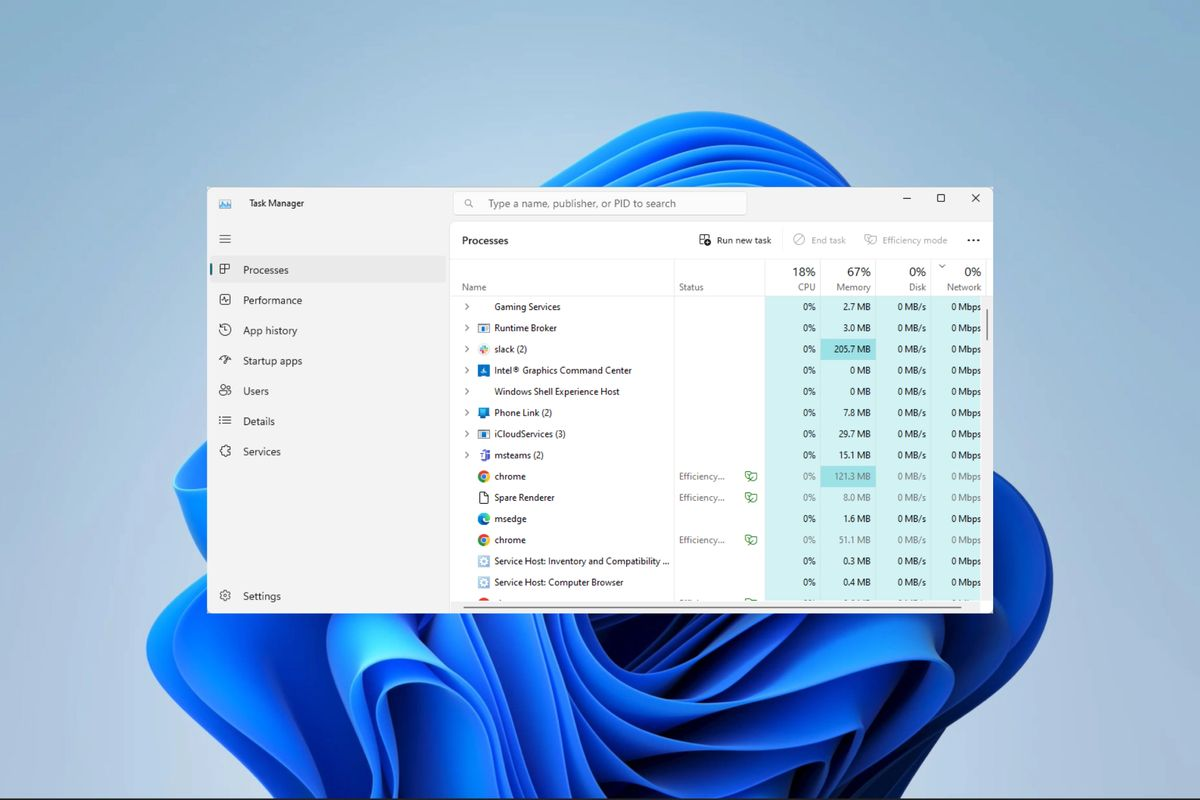Click the 2.7 MB memory cell for Gaming Services
The height and width of the screenshot is (800, 1200).
(848, 307)
